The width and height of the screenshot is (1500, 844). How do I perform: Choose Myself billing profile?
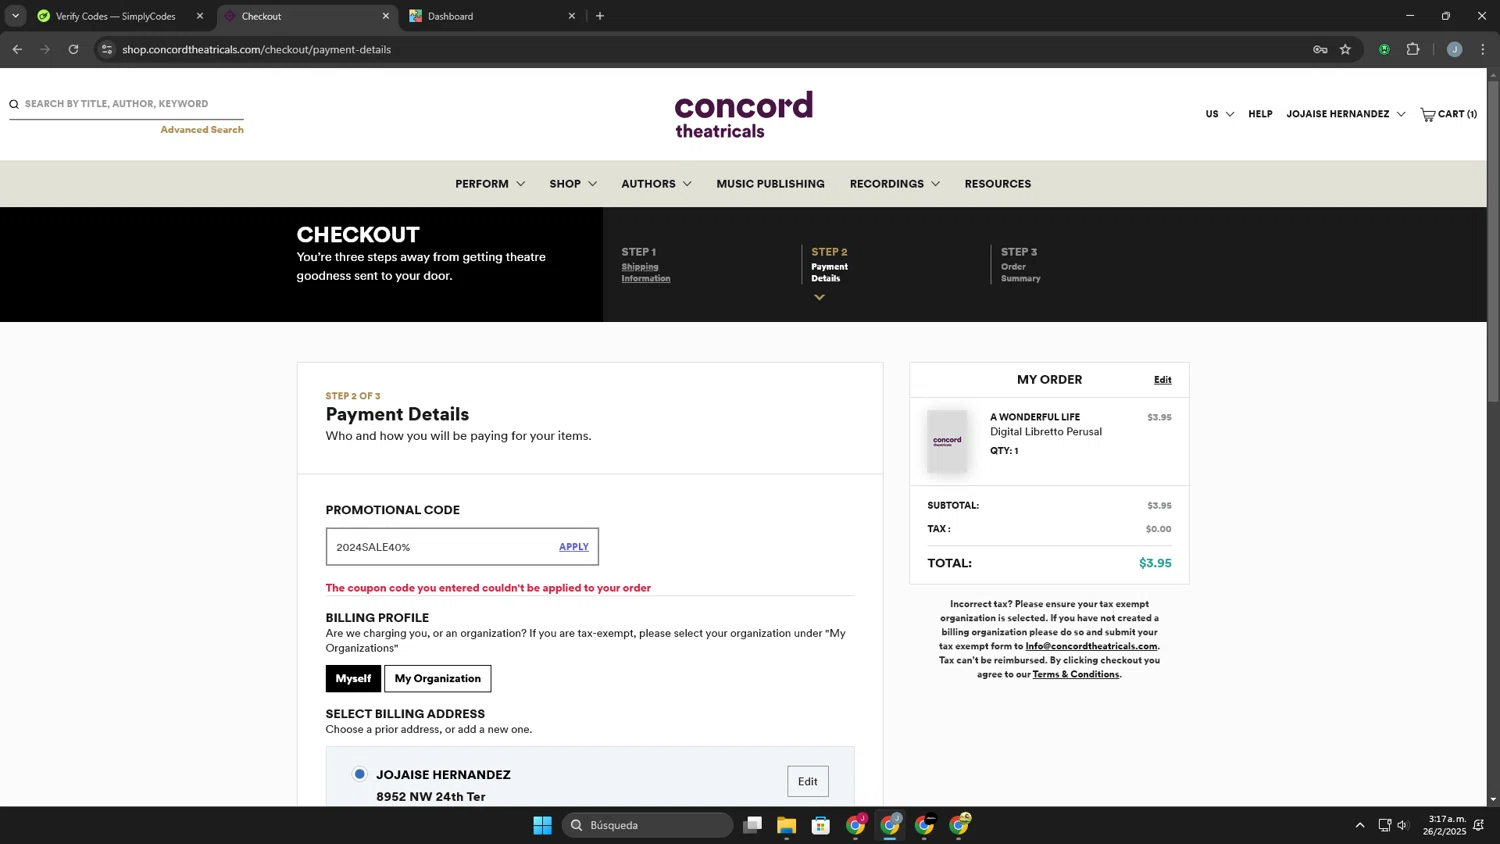tap(353, 678)
